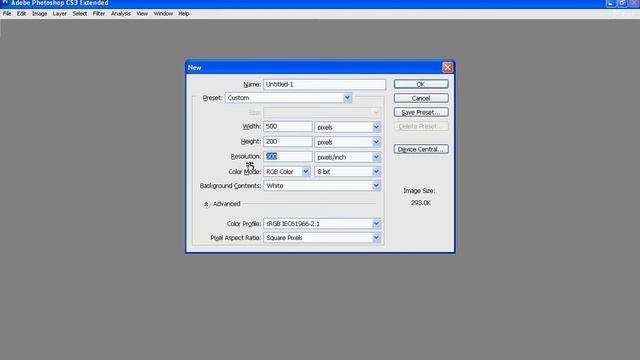Screen dimensions: 640x360
Task: Open the RGB Color mode dropdown
Action: [x=287, y=172]
